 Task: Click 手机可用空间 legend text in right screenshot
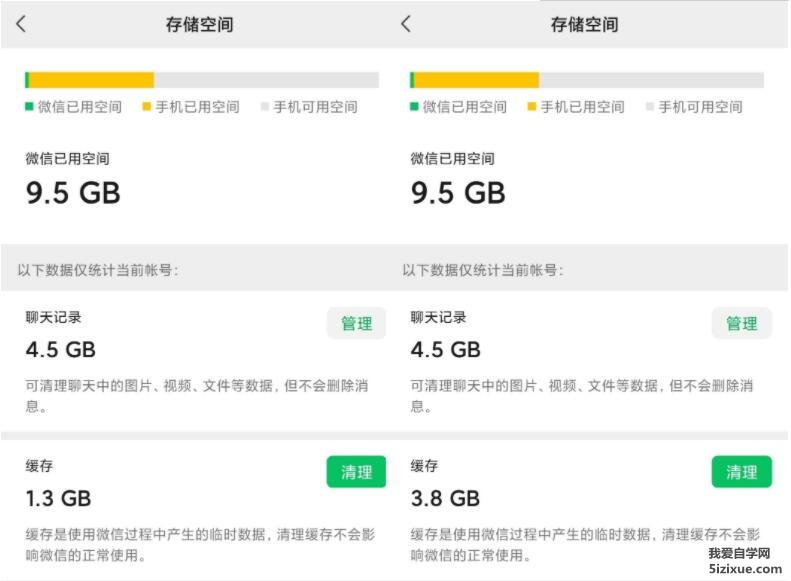click(x=701, y=106)
